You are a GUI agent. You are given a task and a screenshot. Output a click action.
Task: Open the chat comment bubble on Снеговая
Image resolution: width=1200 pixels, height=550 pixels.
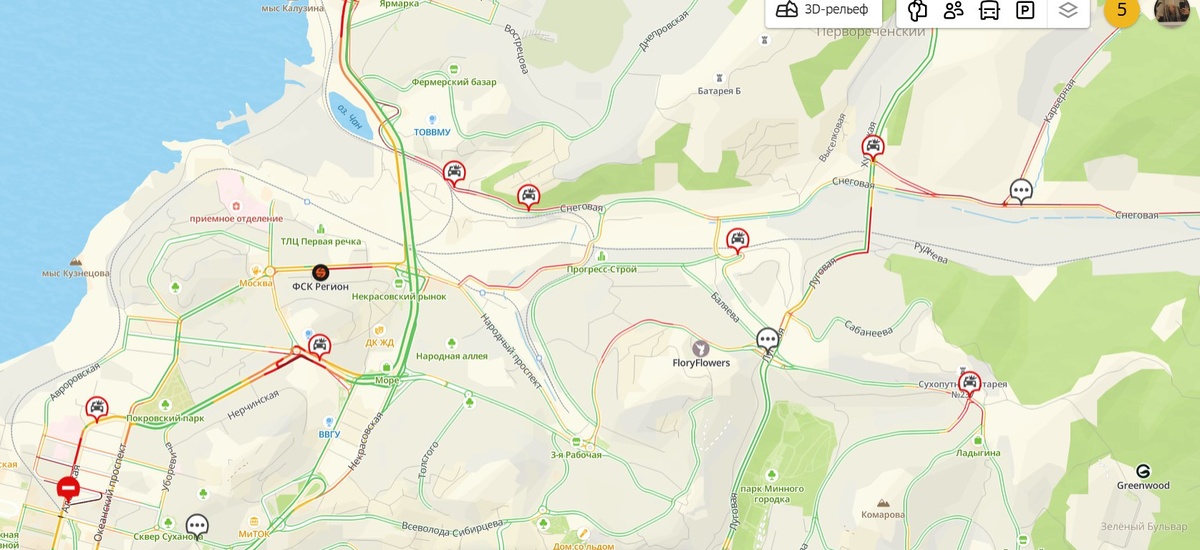(1020, 189)
